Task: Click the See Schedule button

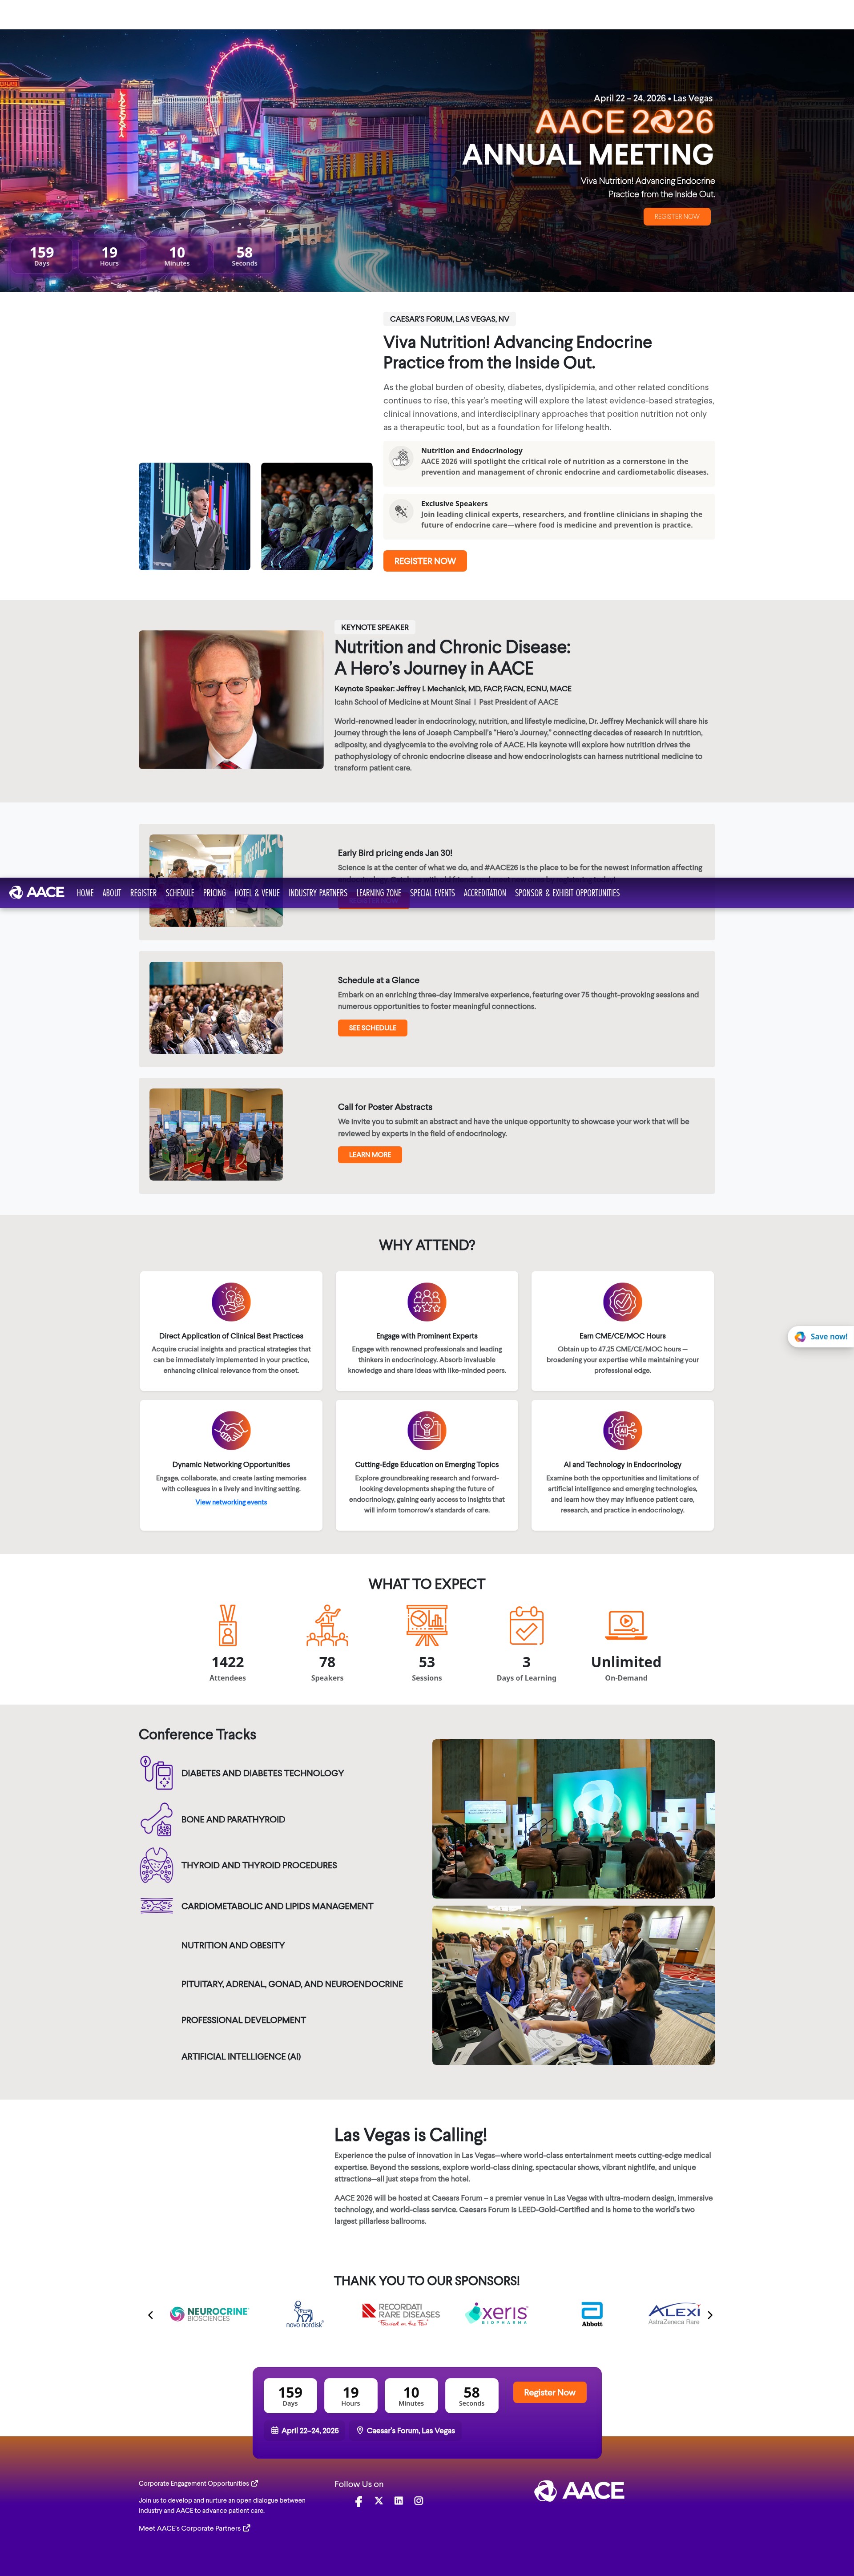Action: click(x=372, y=1028)
